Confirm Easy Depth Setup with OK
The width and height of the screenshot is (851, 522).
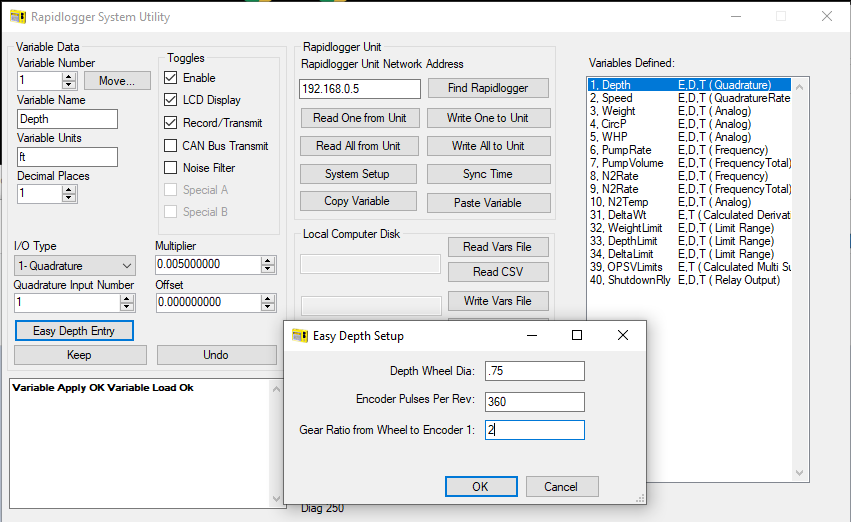(x=481, y=487)
